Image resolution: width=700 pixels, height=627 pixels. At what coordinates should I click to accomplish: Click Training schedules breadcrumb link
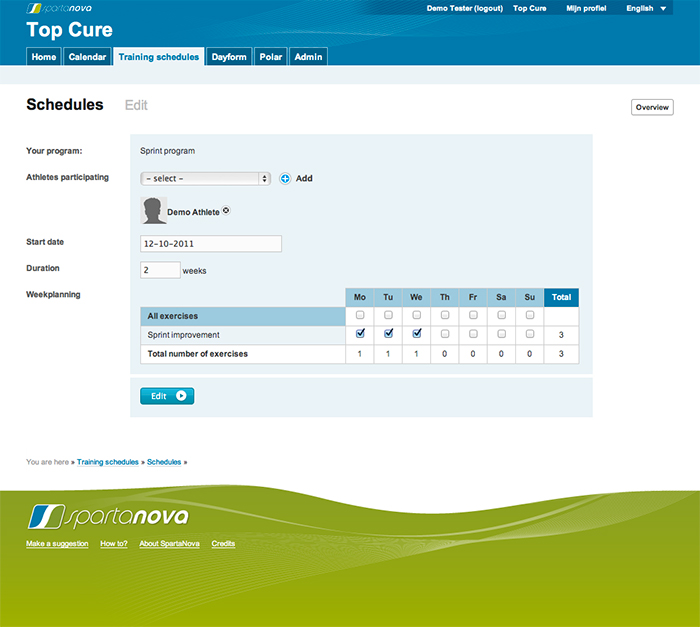coord(108,462)
